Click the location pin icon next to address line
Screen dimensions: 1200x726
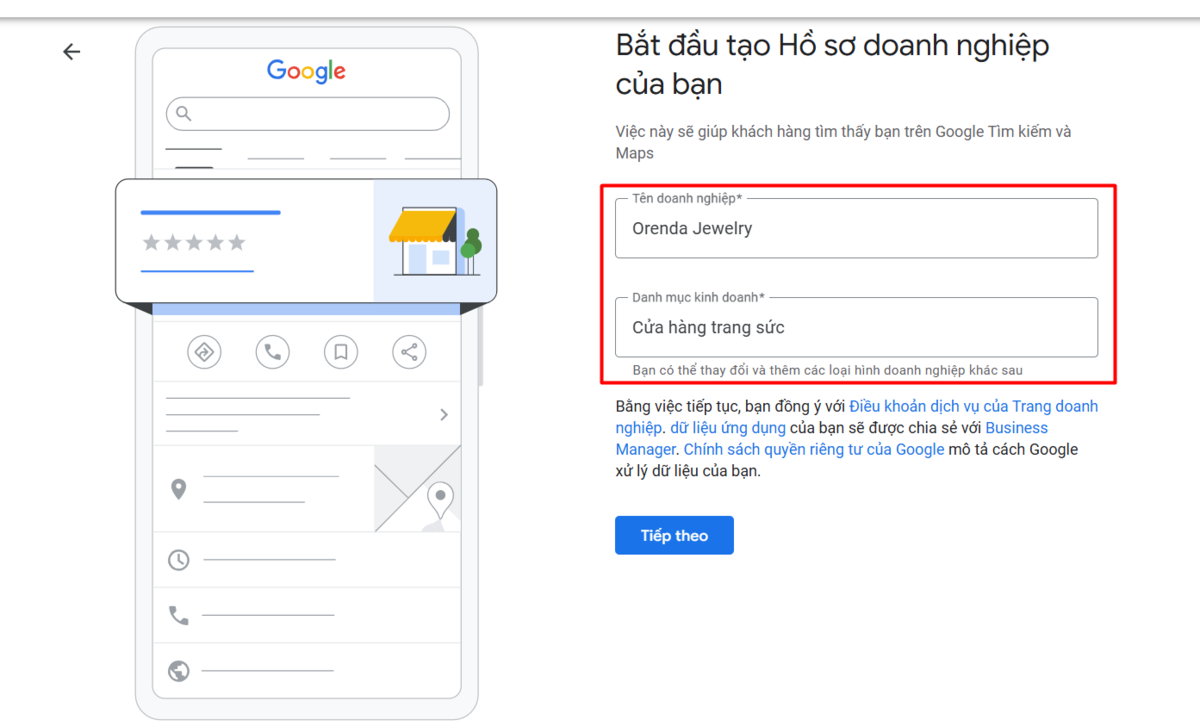tap(180, 488)
